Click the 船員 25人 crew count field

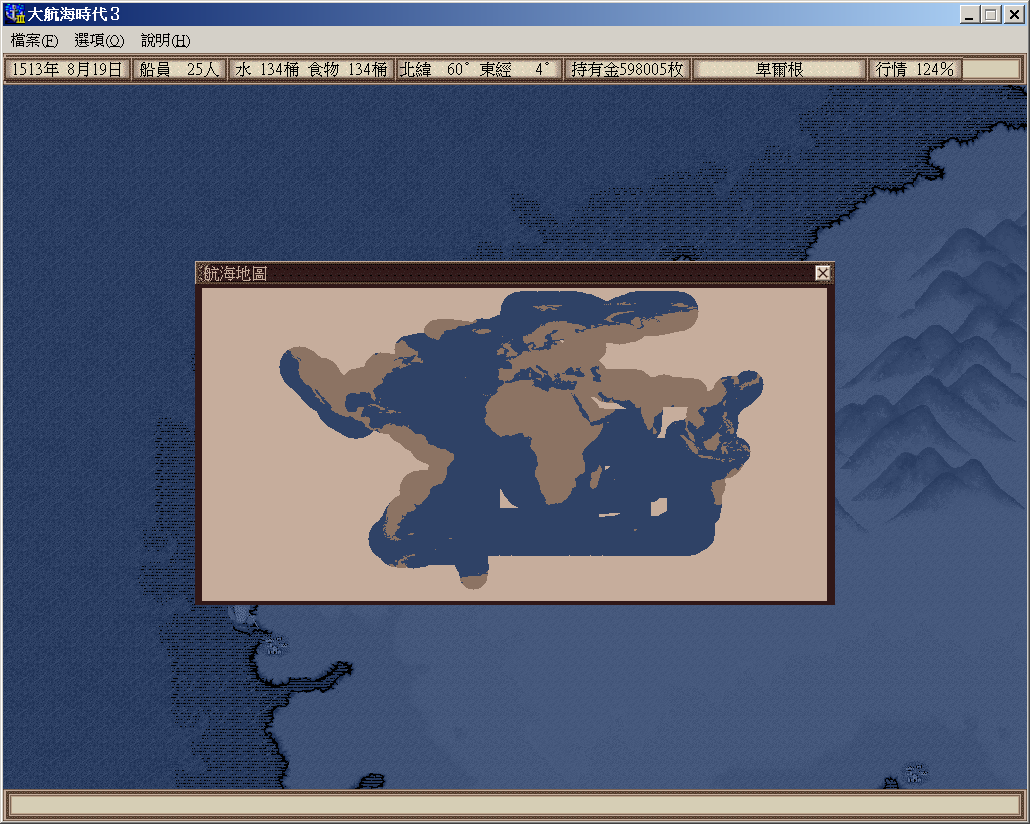tap(179, 69)
